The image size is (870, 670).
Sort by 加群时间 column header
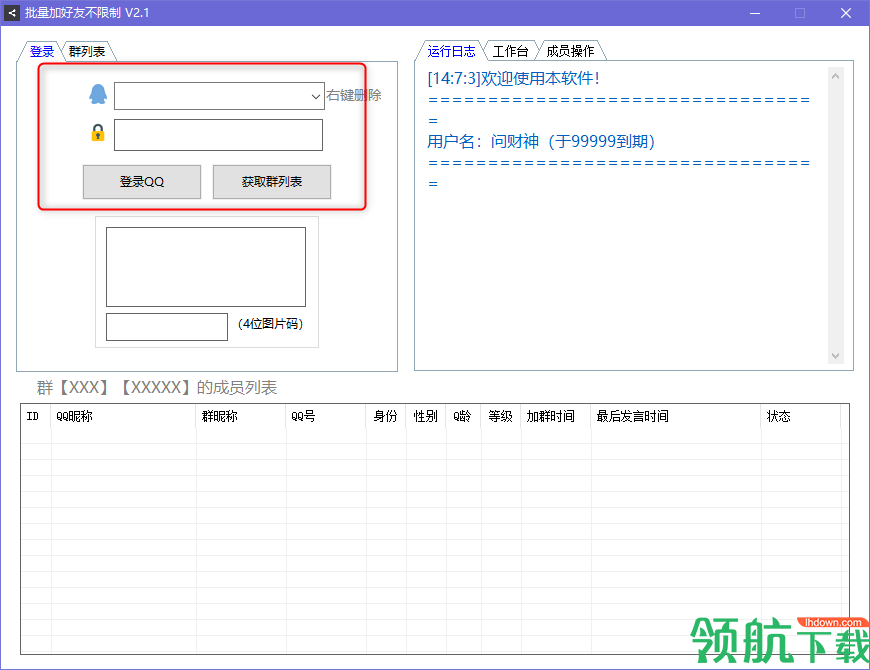tap(556, 417)
